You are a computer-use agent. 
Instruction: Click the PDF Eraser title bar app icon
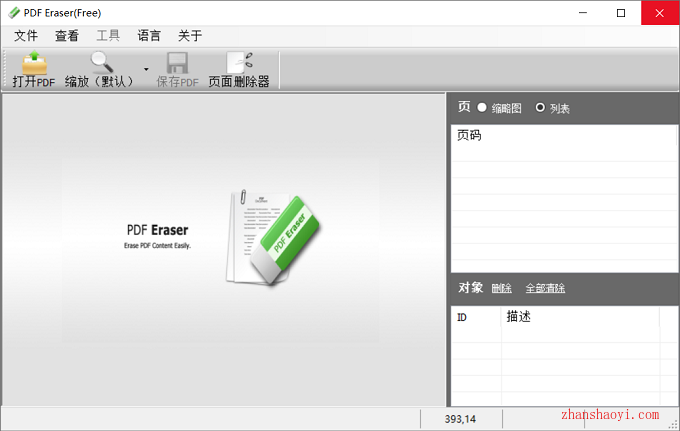coord(13,13)
